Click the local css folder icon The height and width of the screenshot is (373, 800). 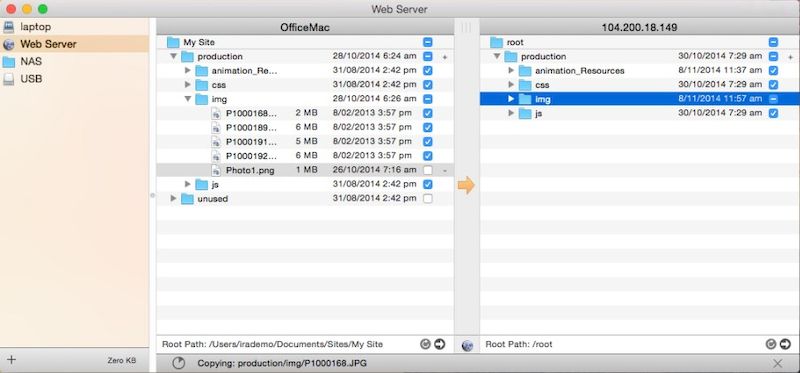202,85
